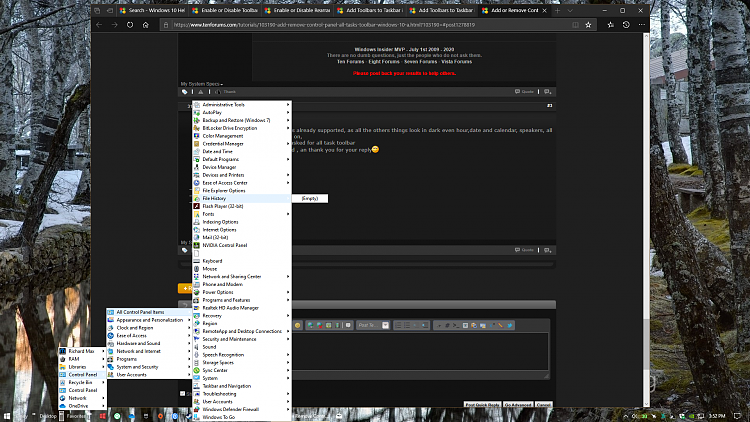Click the browser vertical scrollbar
Screen dimensions: 750x422
coord(646,220)
